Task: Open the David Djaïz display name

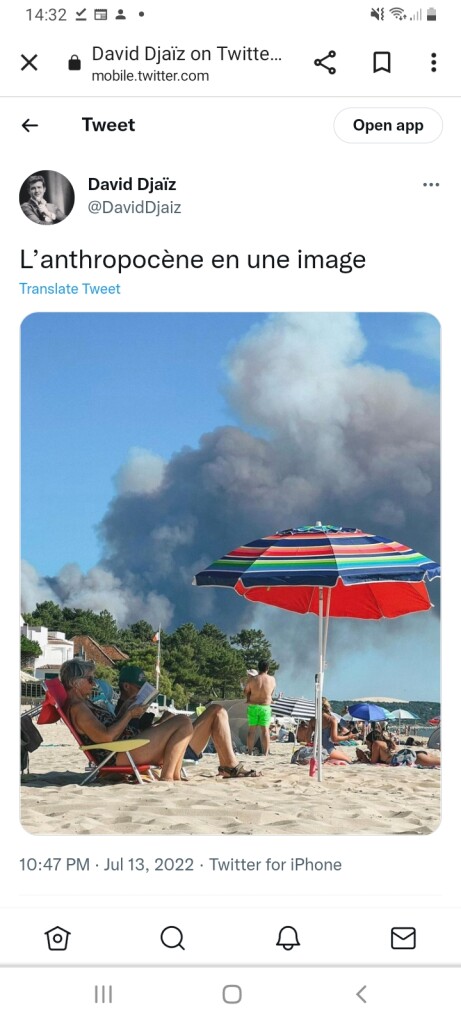Action: coord(132,184)
